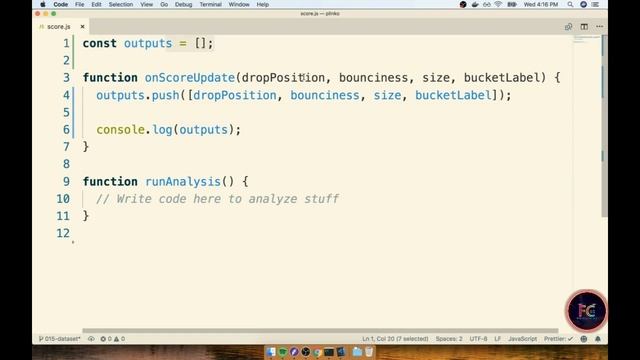Open the Window menu
The image size is (640, 360).
[239, 4]
